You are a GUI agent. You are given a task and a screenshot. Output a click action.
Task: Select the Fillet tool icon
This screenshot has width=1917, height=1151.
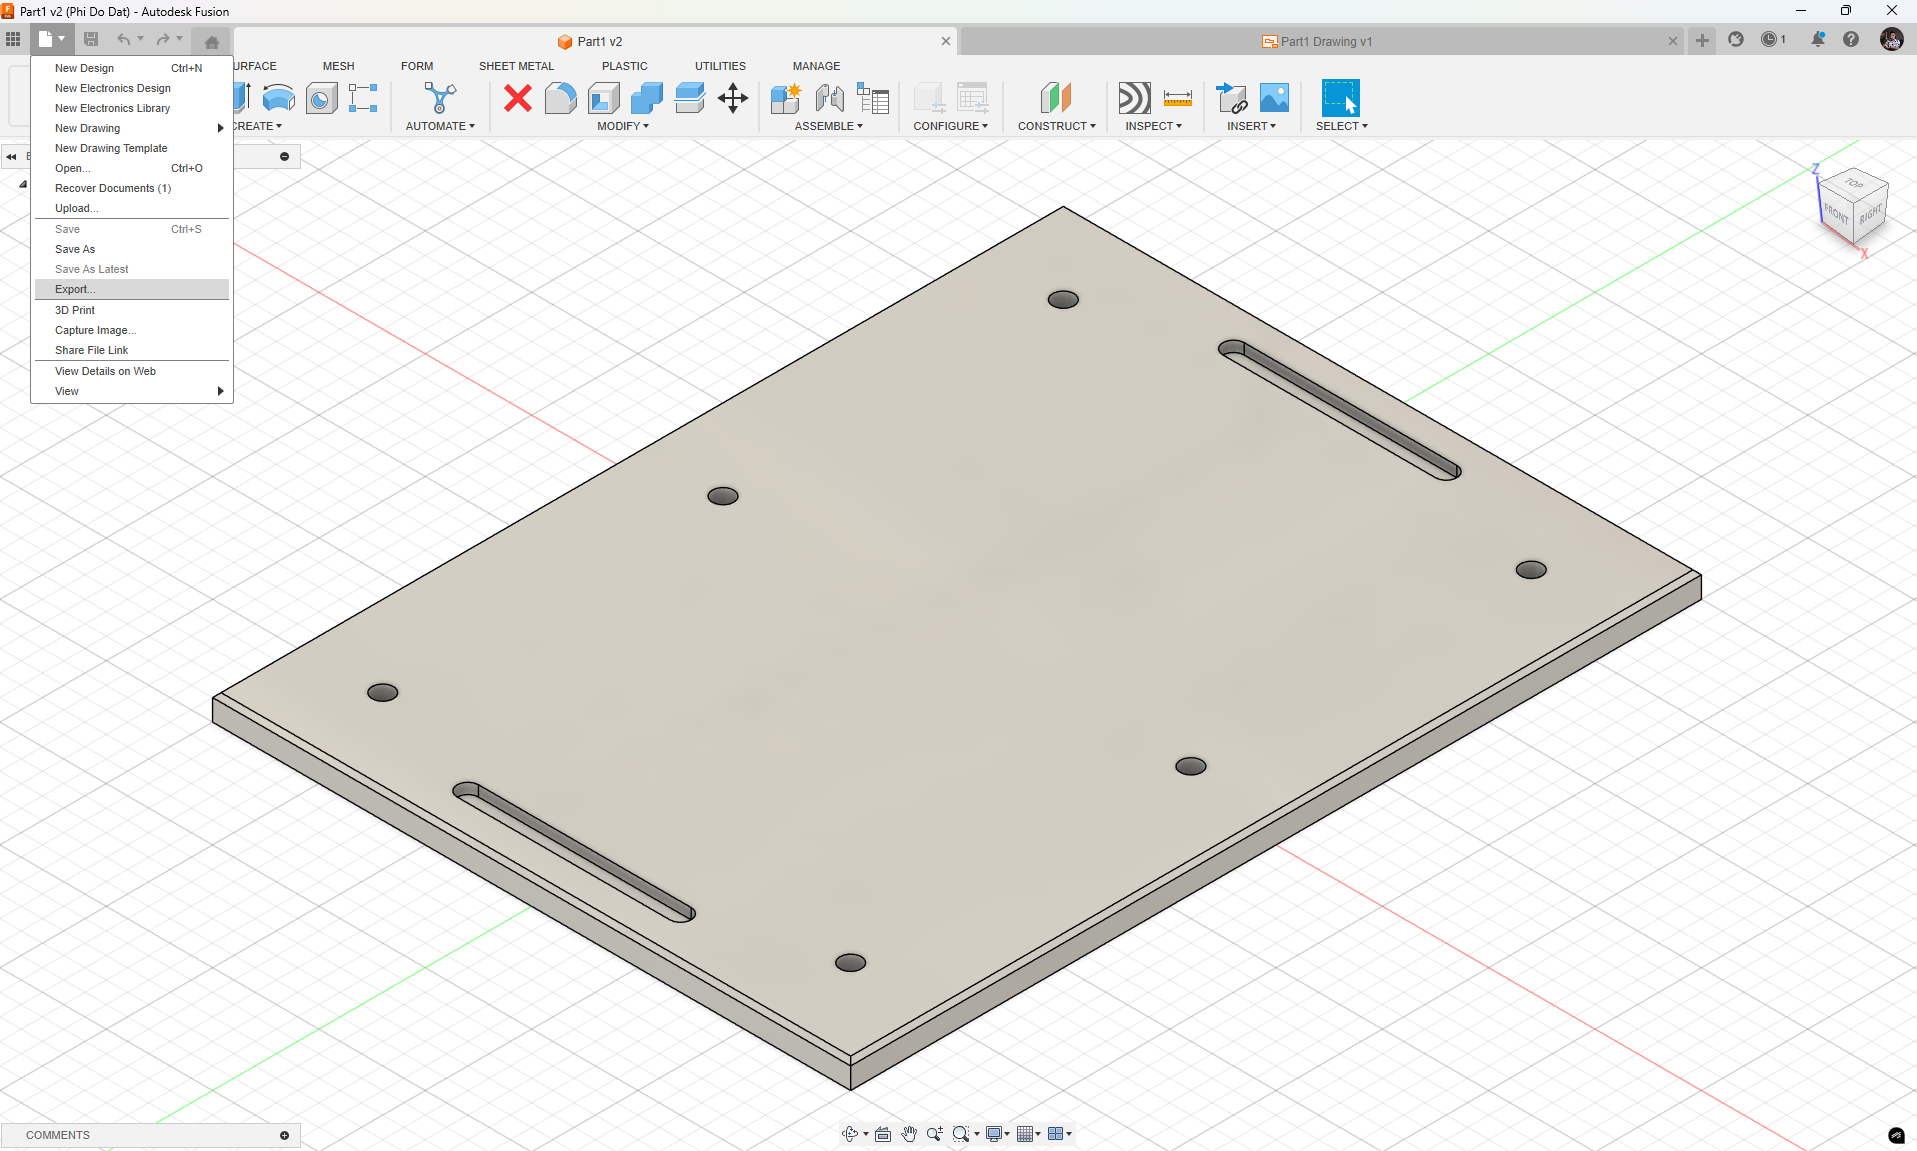pos(560,98)
